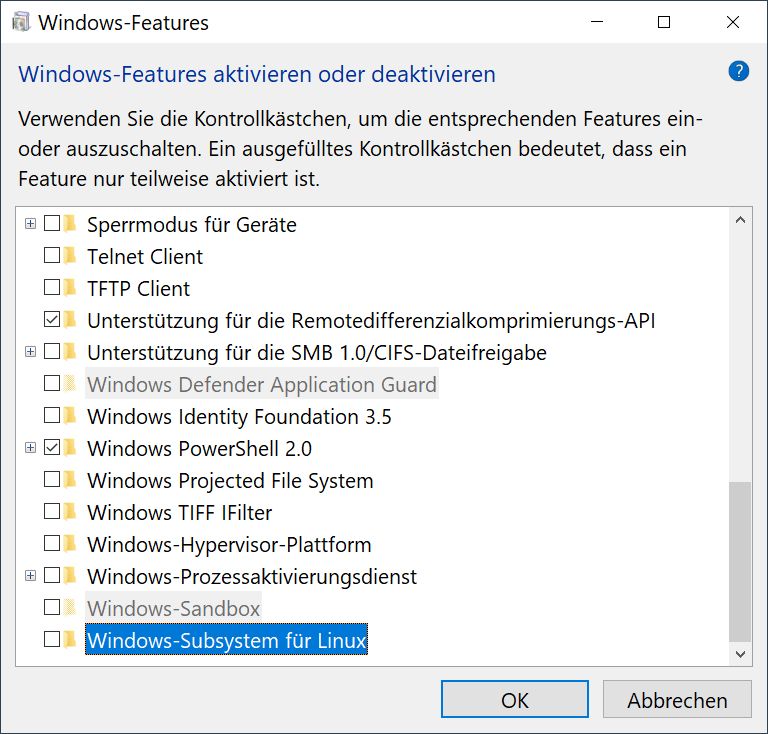Close the Windows-Features dialog window
The width and height of the screenshot is (768, 734).
click(733, 22)
